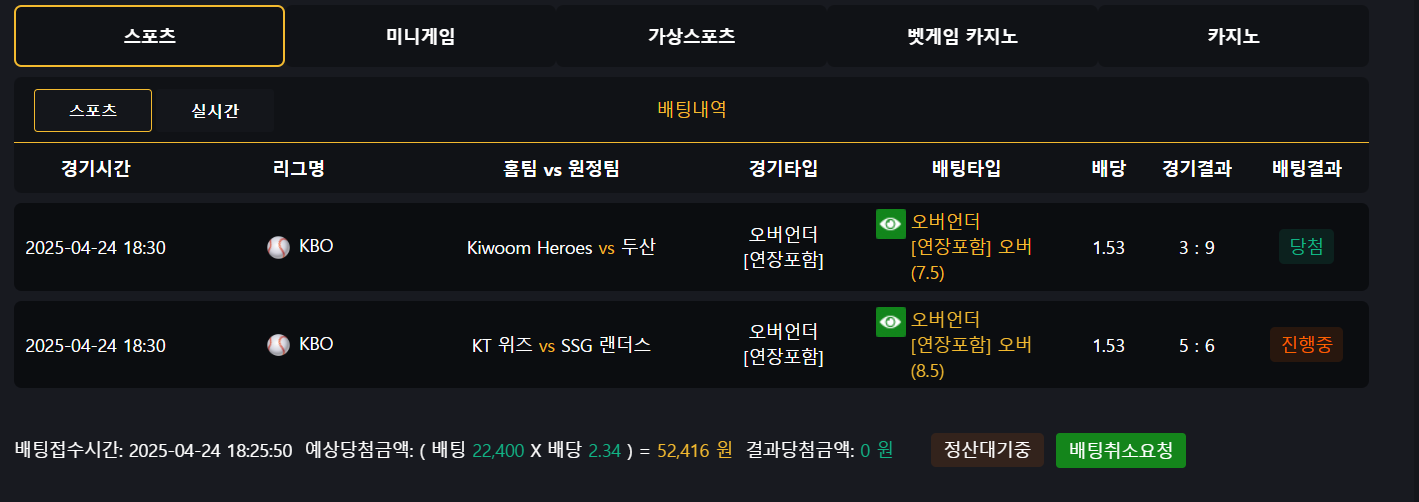Select the 스포츠 sub-tab in betting history
1419x502 pixels.
coord(93,110)
